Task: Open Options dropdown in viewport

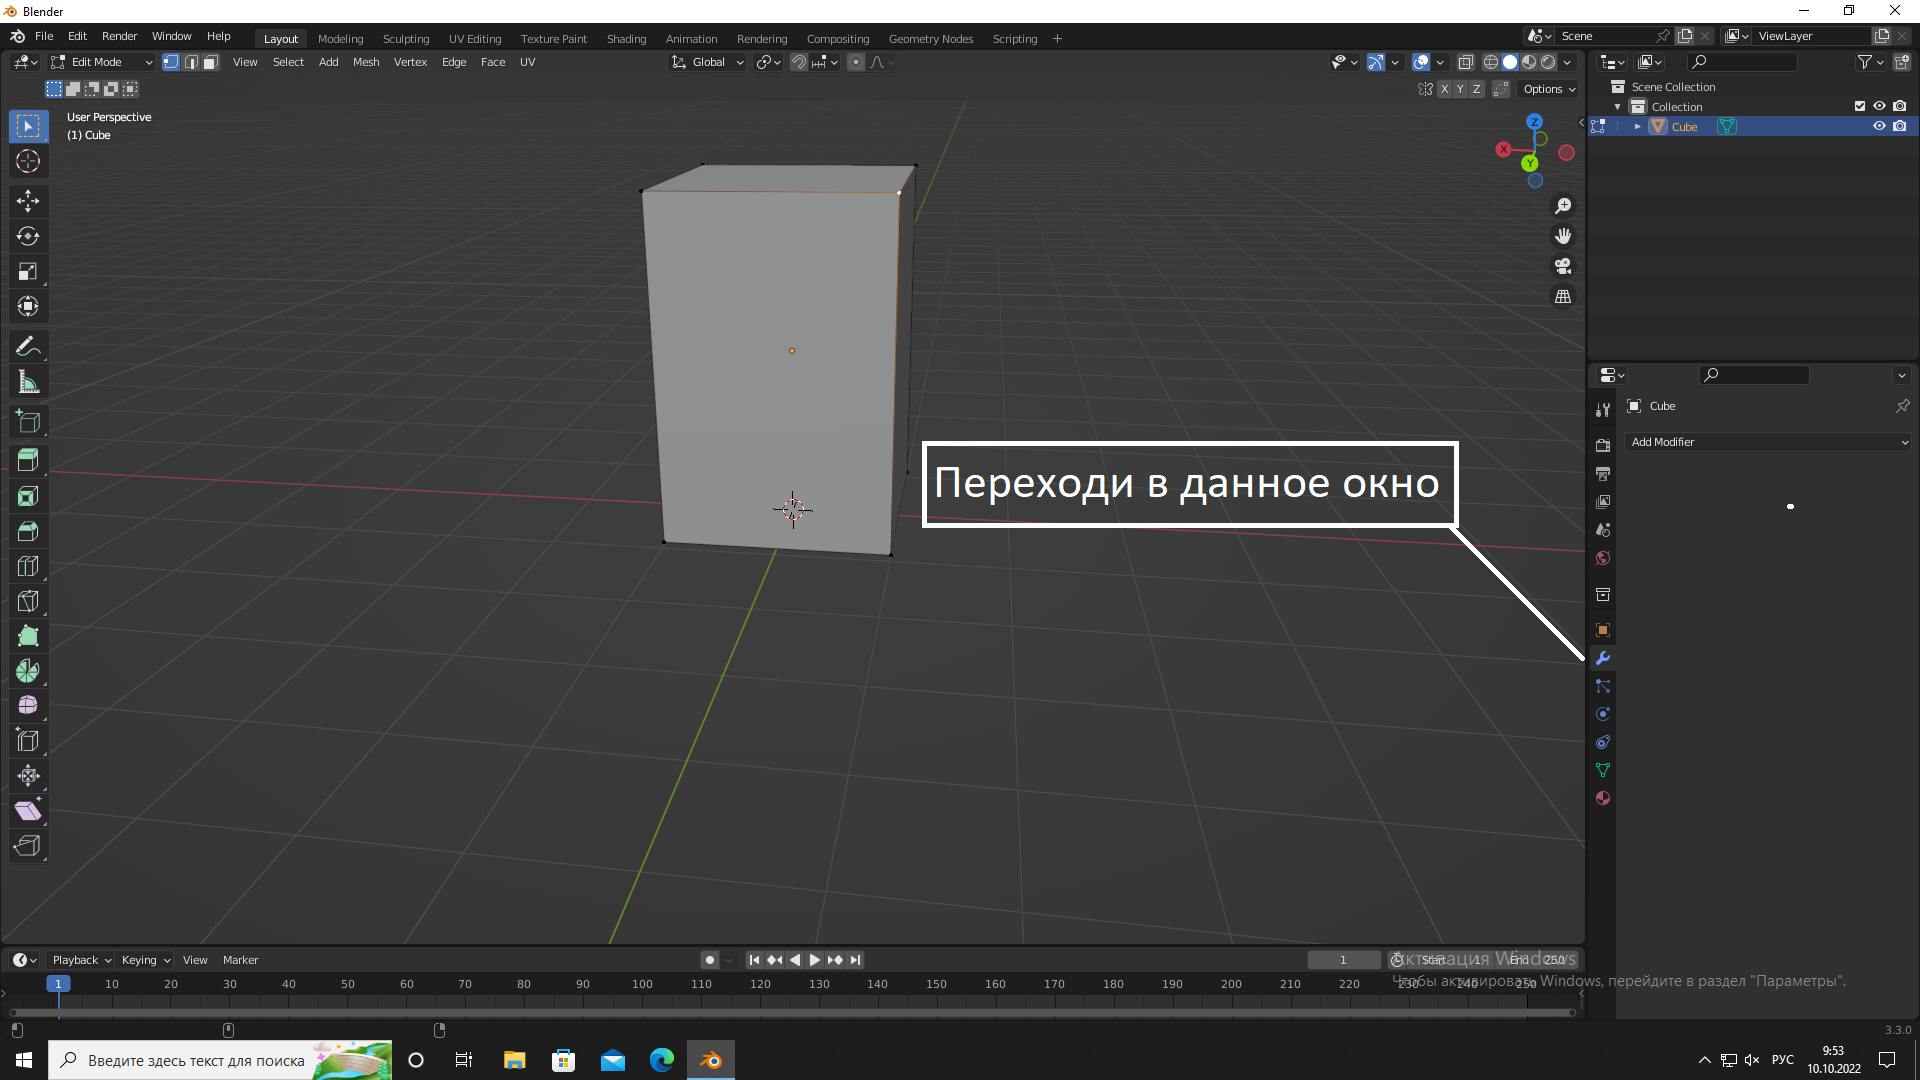Action: click(1549, 89)
